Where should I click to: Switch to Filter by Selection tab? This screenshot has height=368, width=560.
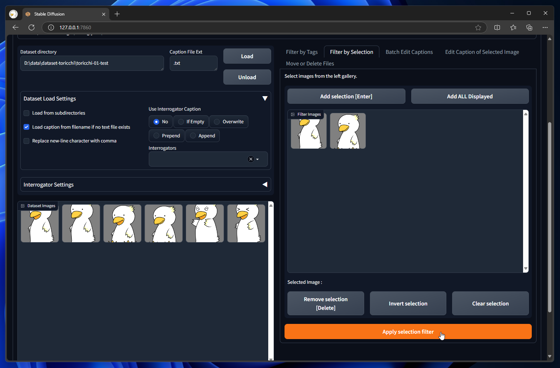pos(351,52)
